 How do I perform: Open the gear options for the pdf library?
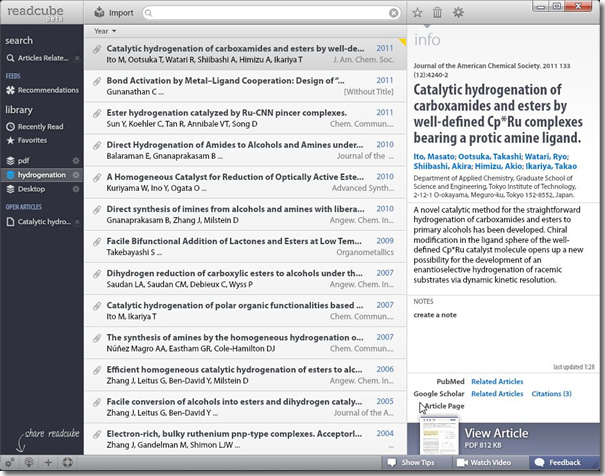pyautogui.click(x=75, y=160)
